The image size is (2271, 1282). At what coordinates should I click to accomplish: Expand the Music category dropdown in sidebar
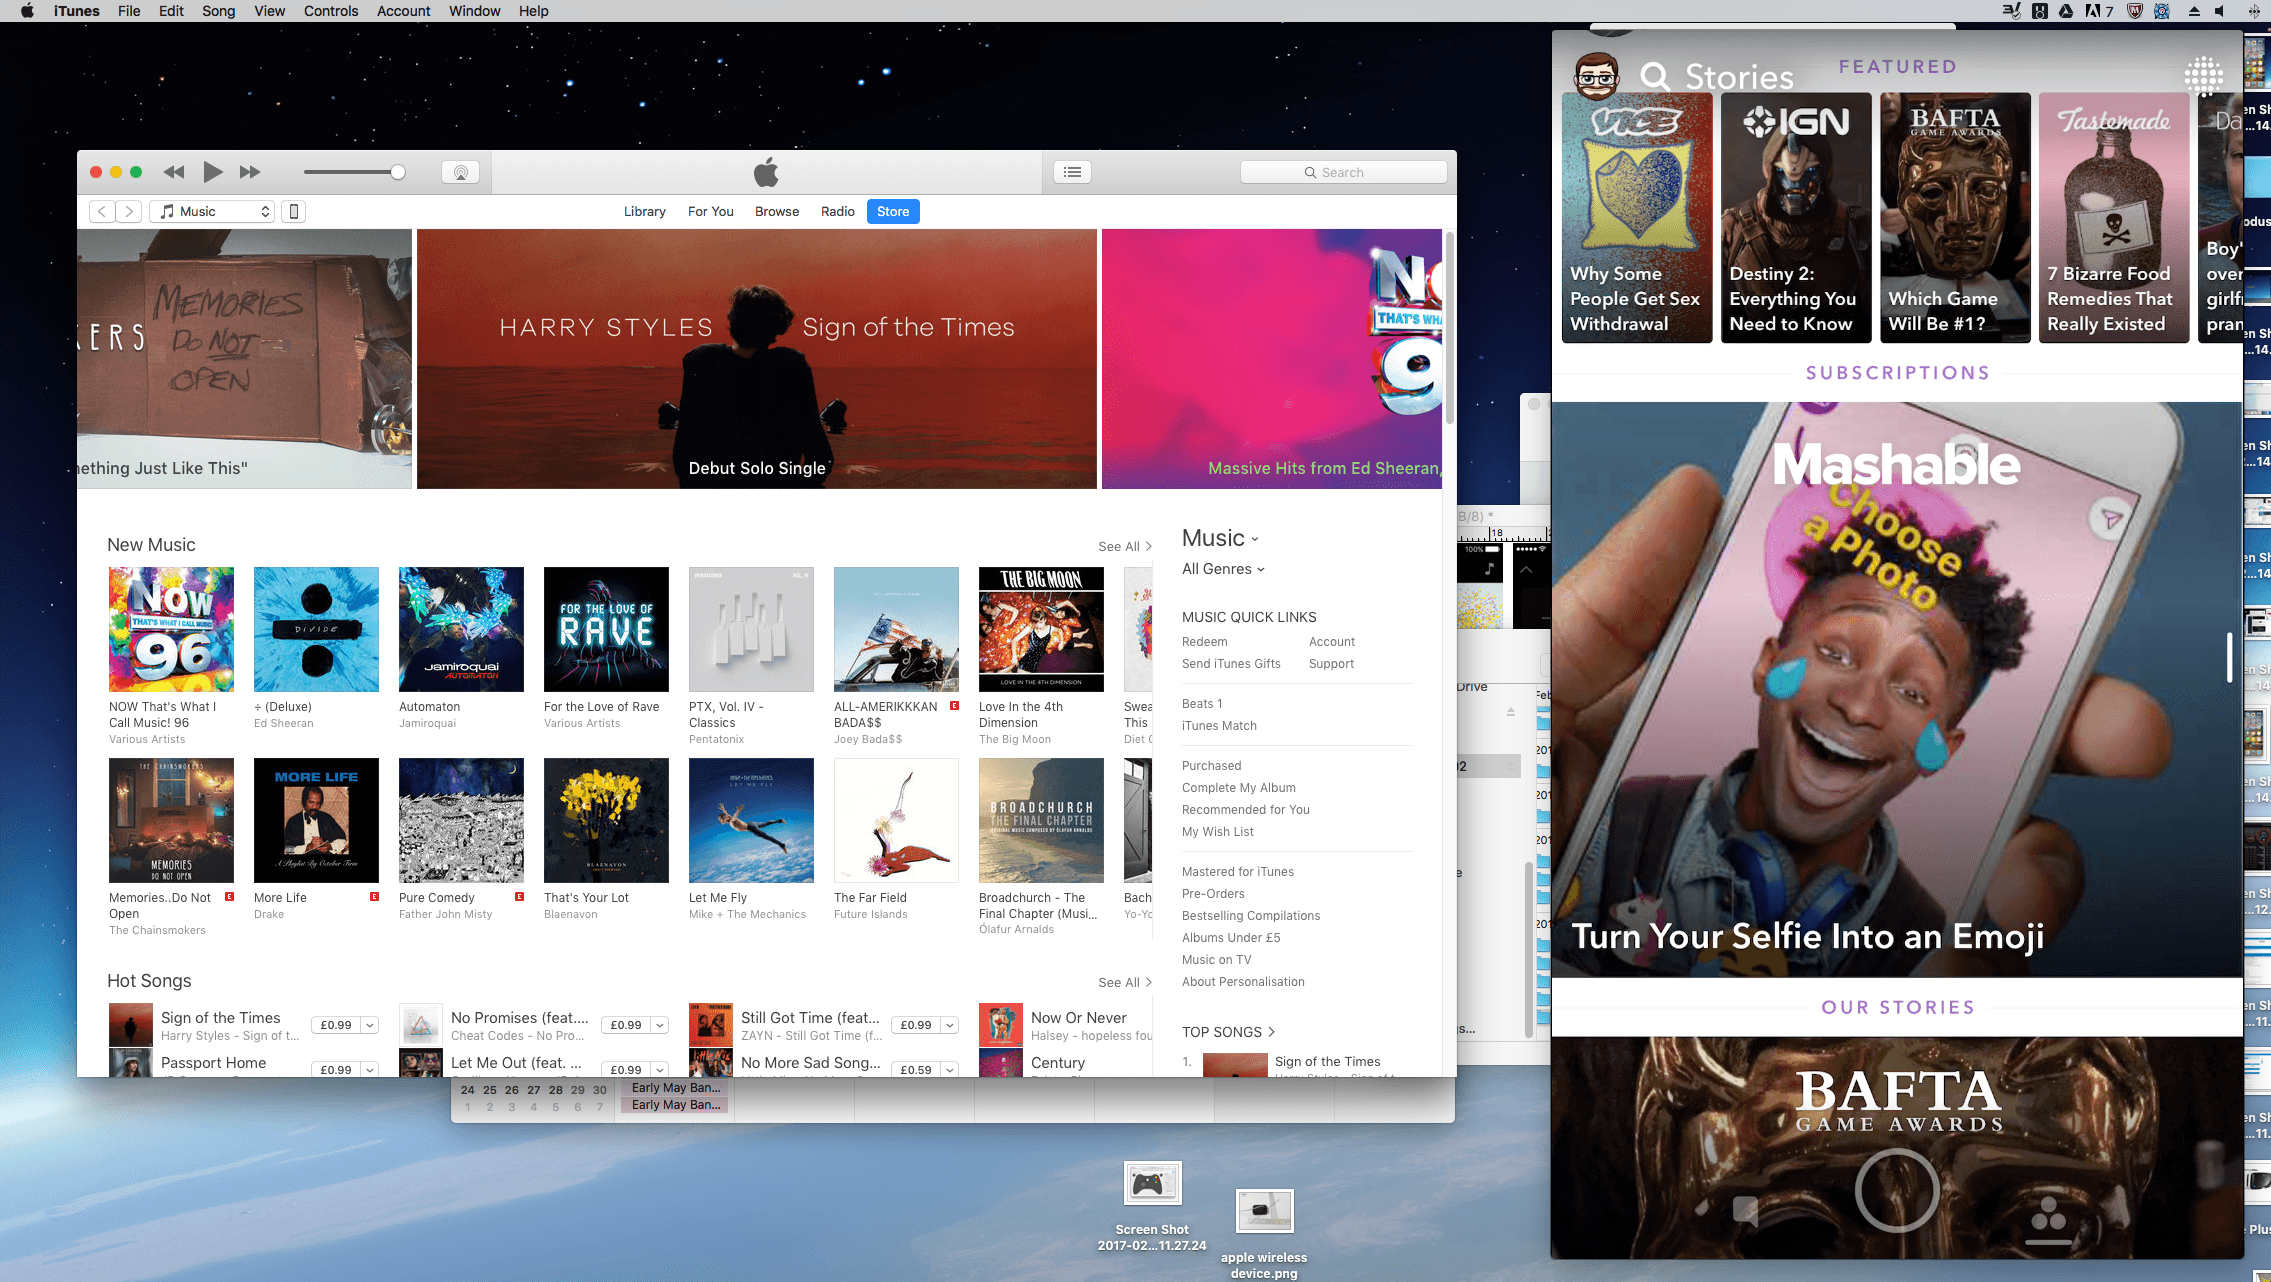(x=1220, y=538)
